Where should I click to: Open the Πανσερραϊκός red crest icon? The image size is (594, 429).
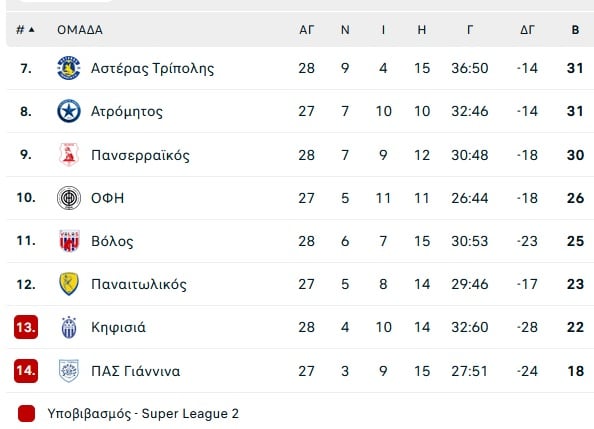pyautogui.click(x=69, y=155)
